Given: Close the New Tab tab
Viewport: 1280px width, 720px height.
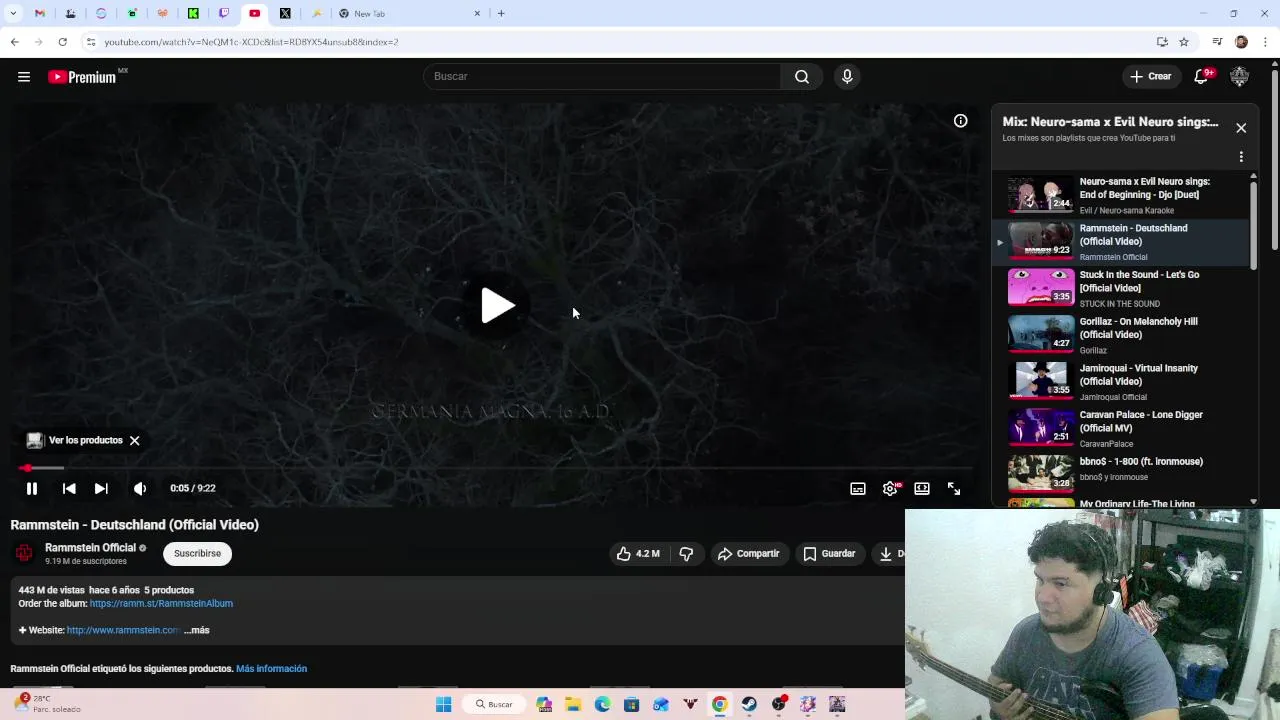Looking at the screenshot, I should point(477,13).
